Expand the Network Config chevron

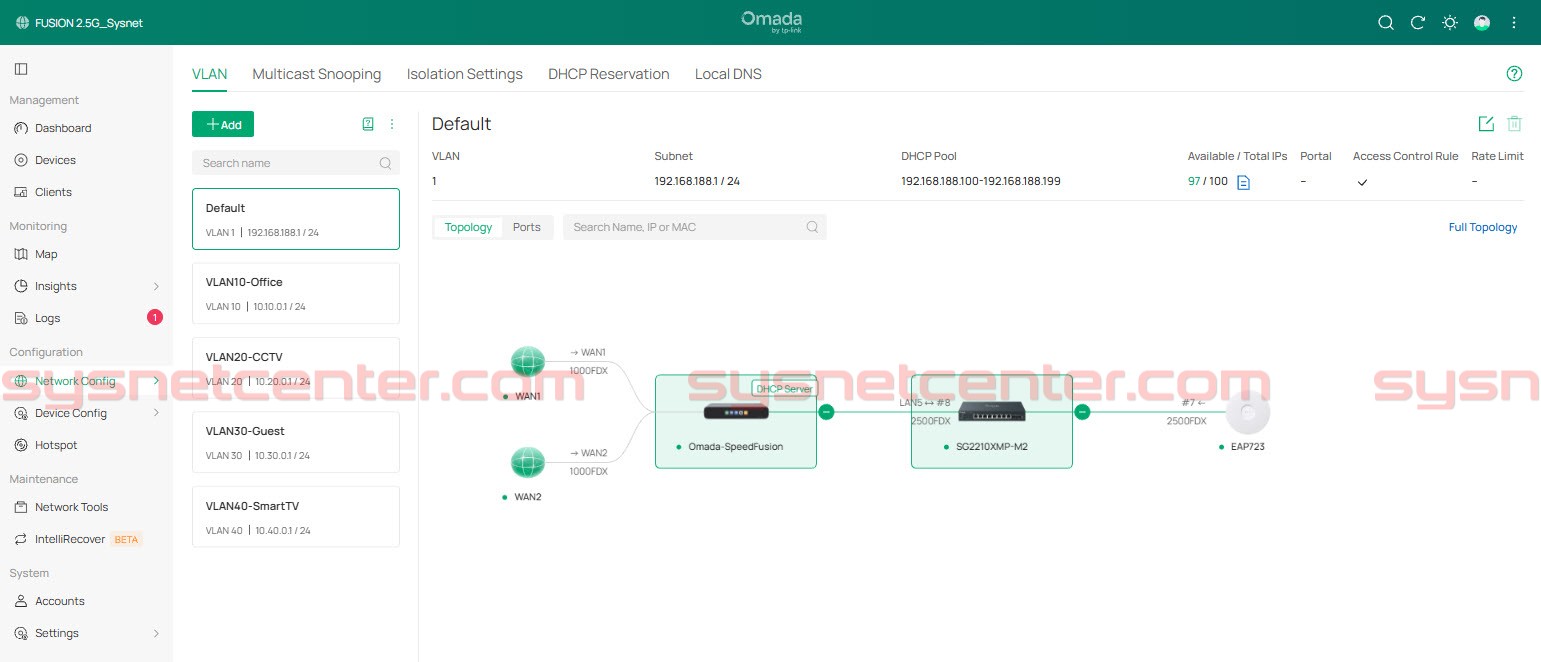pyautogui.click(x=155, y=381)
